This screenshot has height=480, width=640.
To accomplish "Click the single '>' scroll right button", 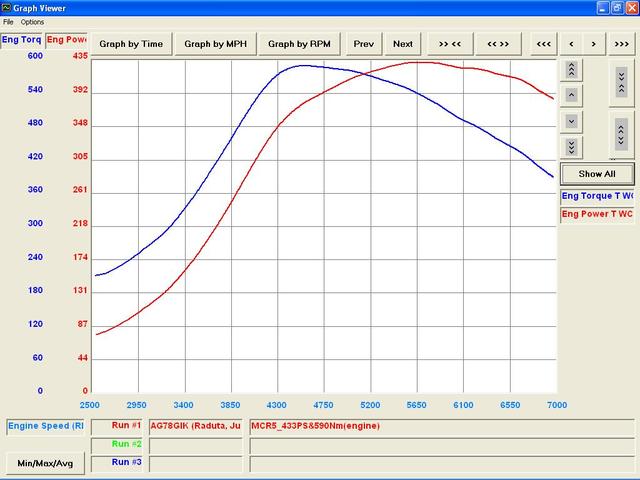I will click(x=594, y=44).
